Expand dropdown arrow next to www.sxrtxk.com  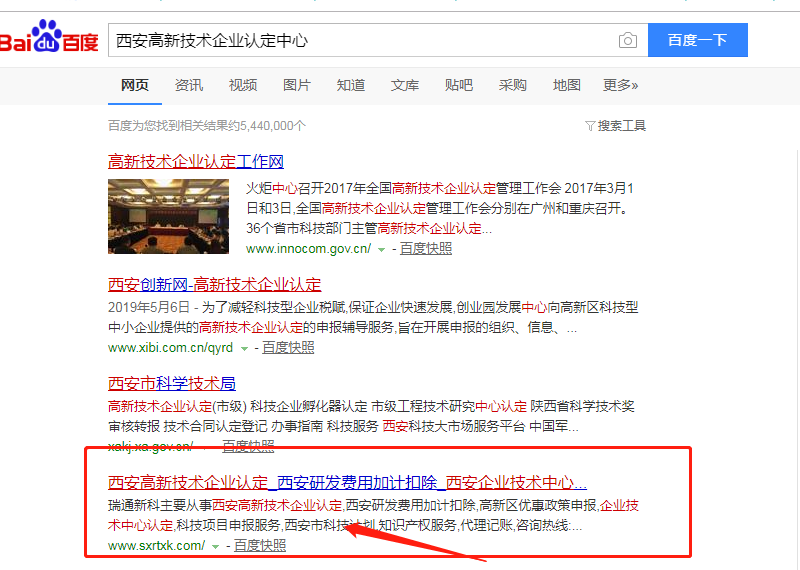215,546
